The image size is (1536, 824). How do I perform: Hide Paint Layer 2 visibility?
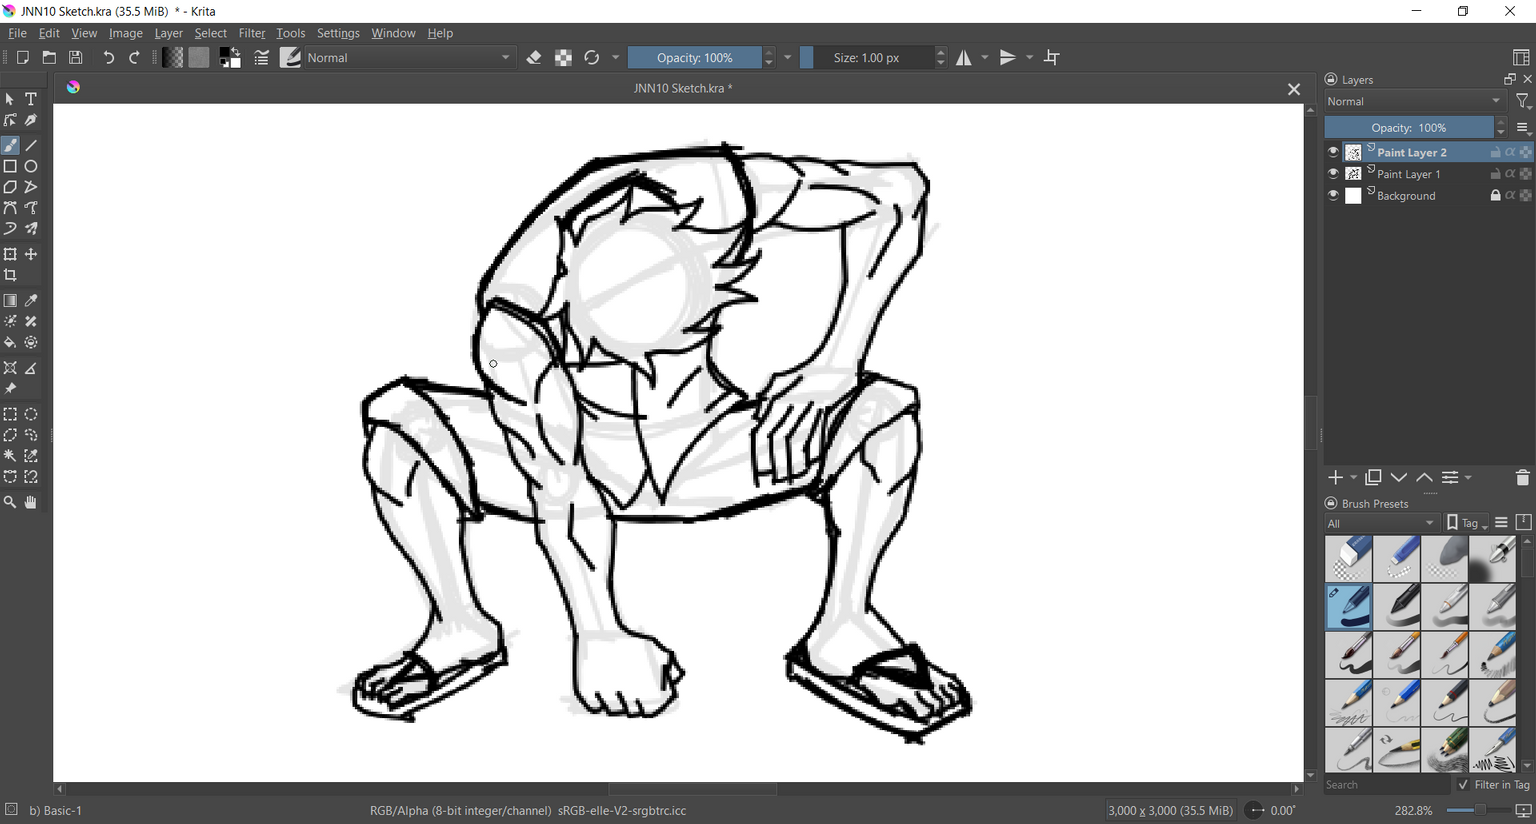coord(1333,152)
